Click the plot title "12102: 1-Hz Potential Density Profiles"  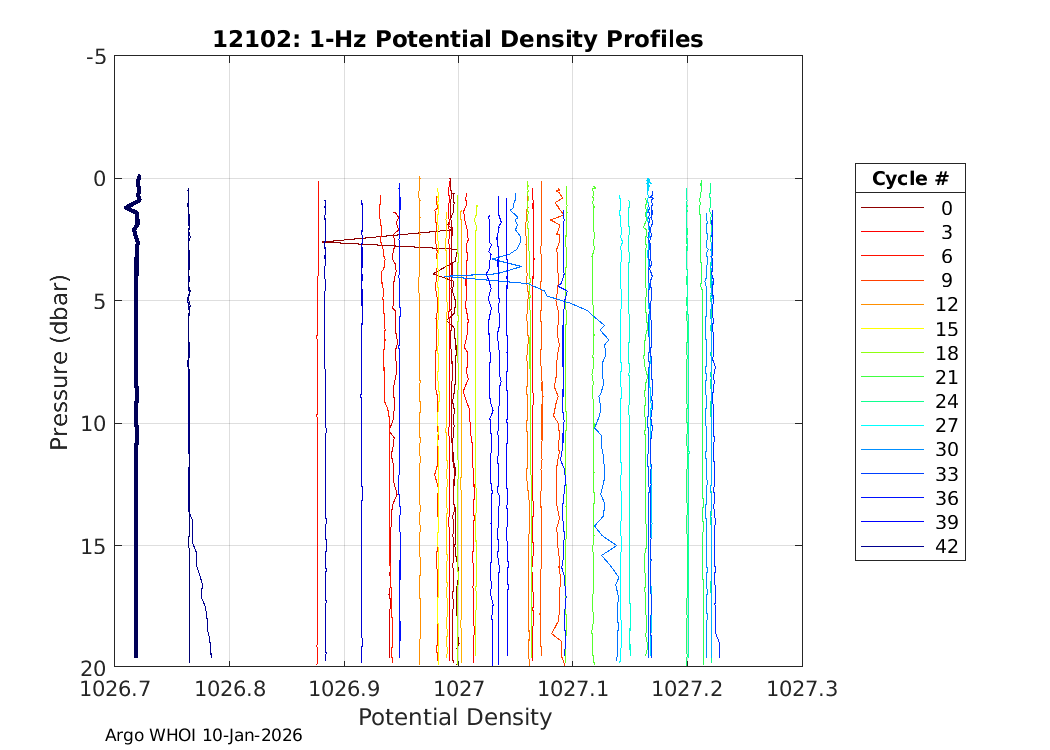click(457, 39)
